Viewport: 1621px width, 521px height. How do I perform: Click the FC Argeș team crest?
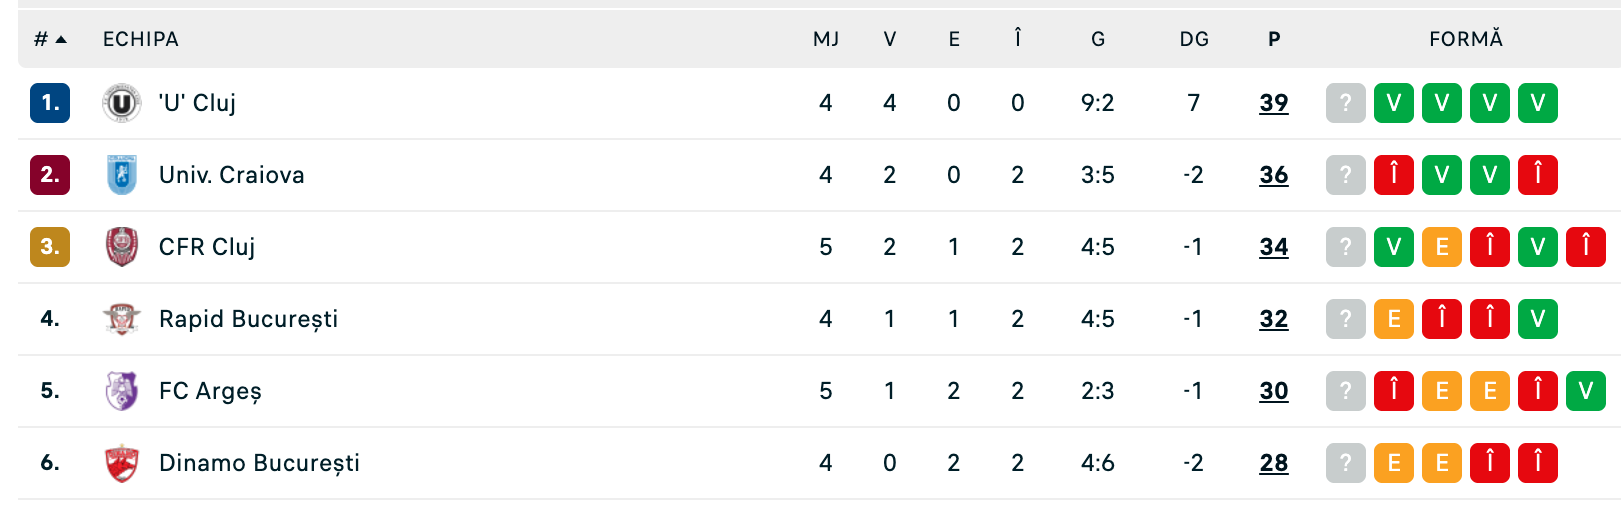pyautogui.click(x=122, y=391)
